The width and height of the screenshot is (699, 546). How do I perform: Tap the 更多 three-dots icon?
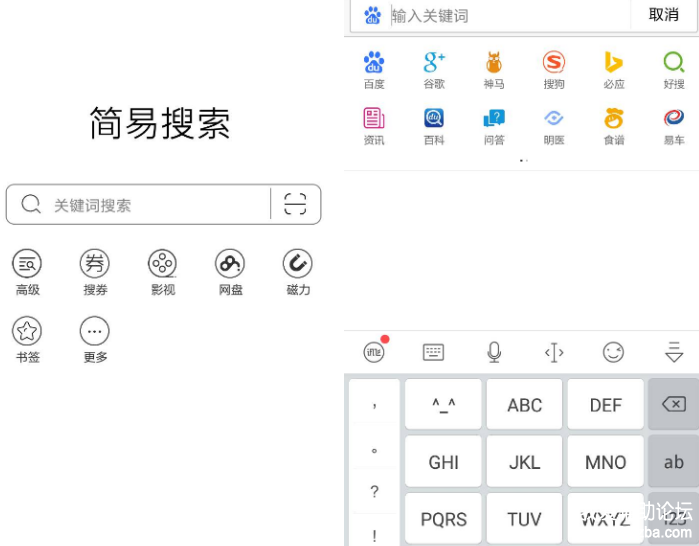coord(95,331)
